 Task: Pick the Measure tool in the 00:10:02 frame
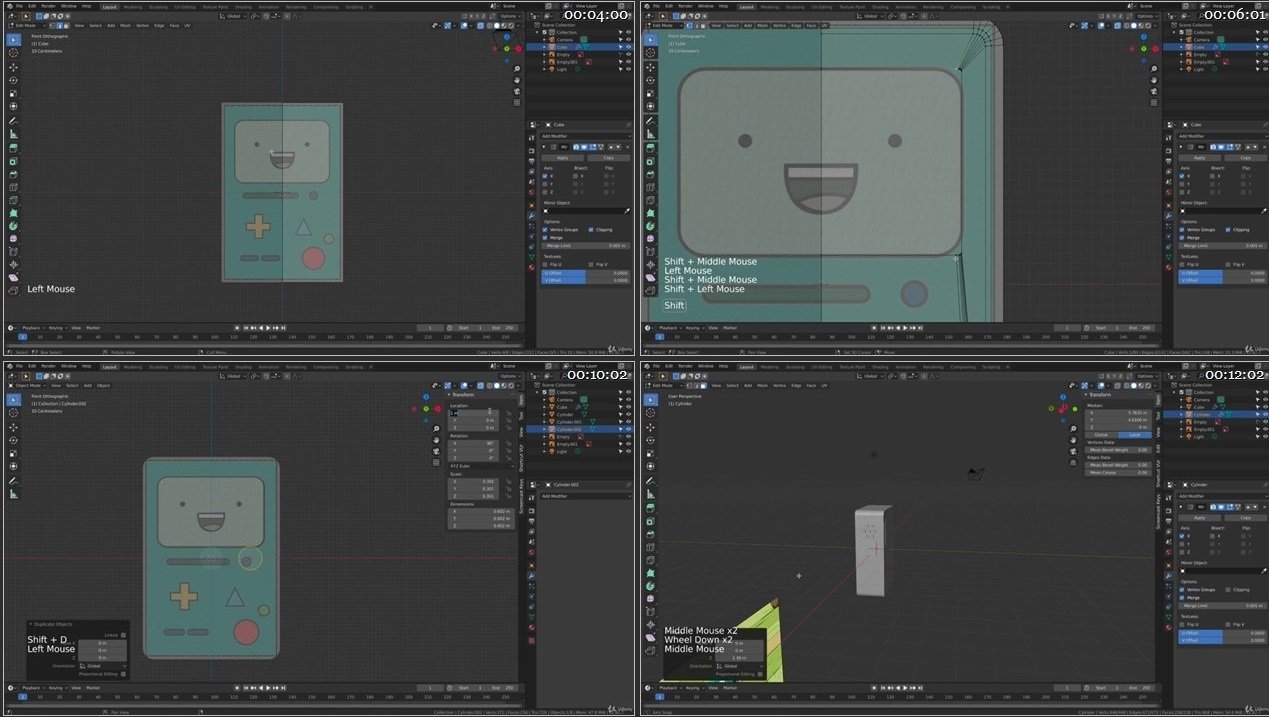[x=14, y=494]
